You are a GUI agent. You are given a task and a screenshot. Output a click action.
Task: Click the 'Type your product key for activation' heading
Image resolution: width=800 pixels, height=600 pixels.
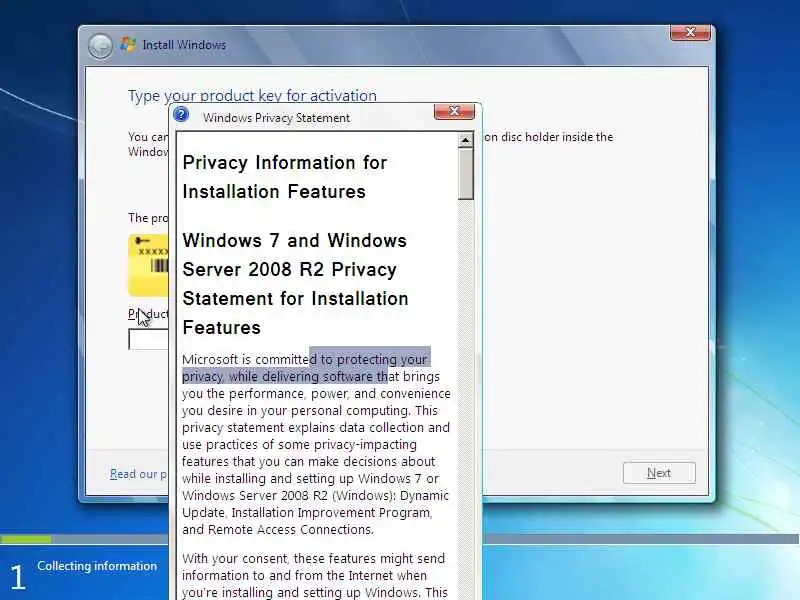[252, 95]
